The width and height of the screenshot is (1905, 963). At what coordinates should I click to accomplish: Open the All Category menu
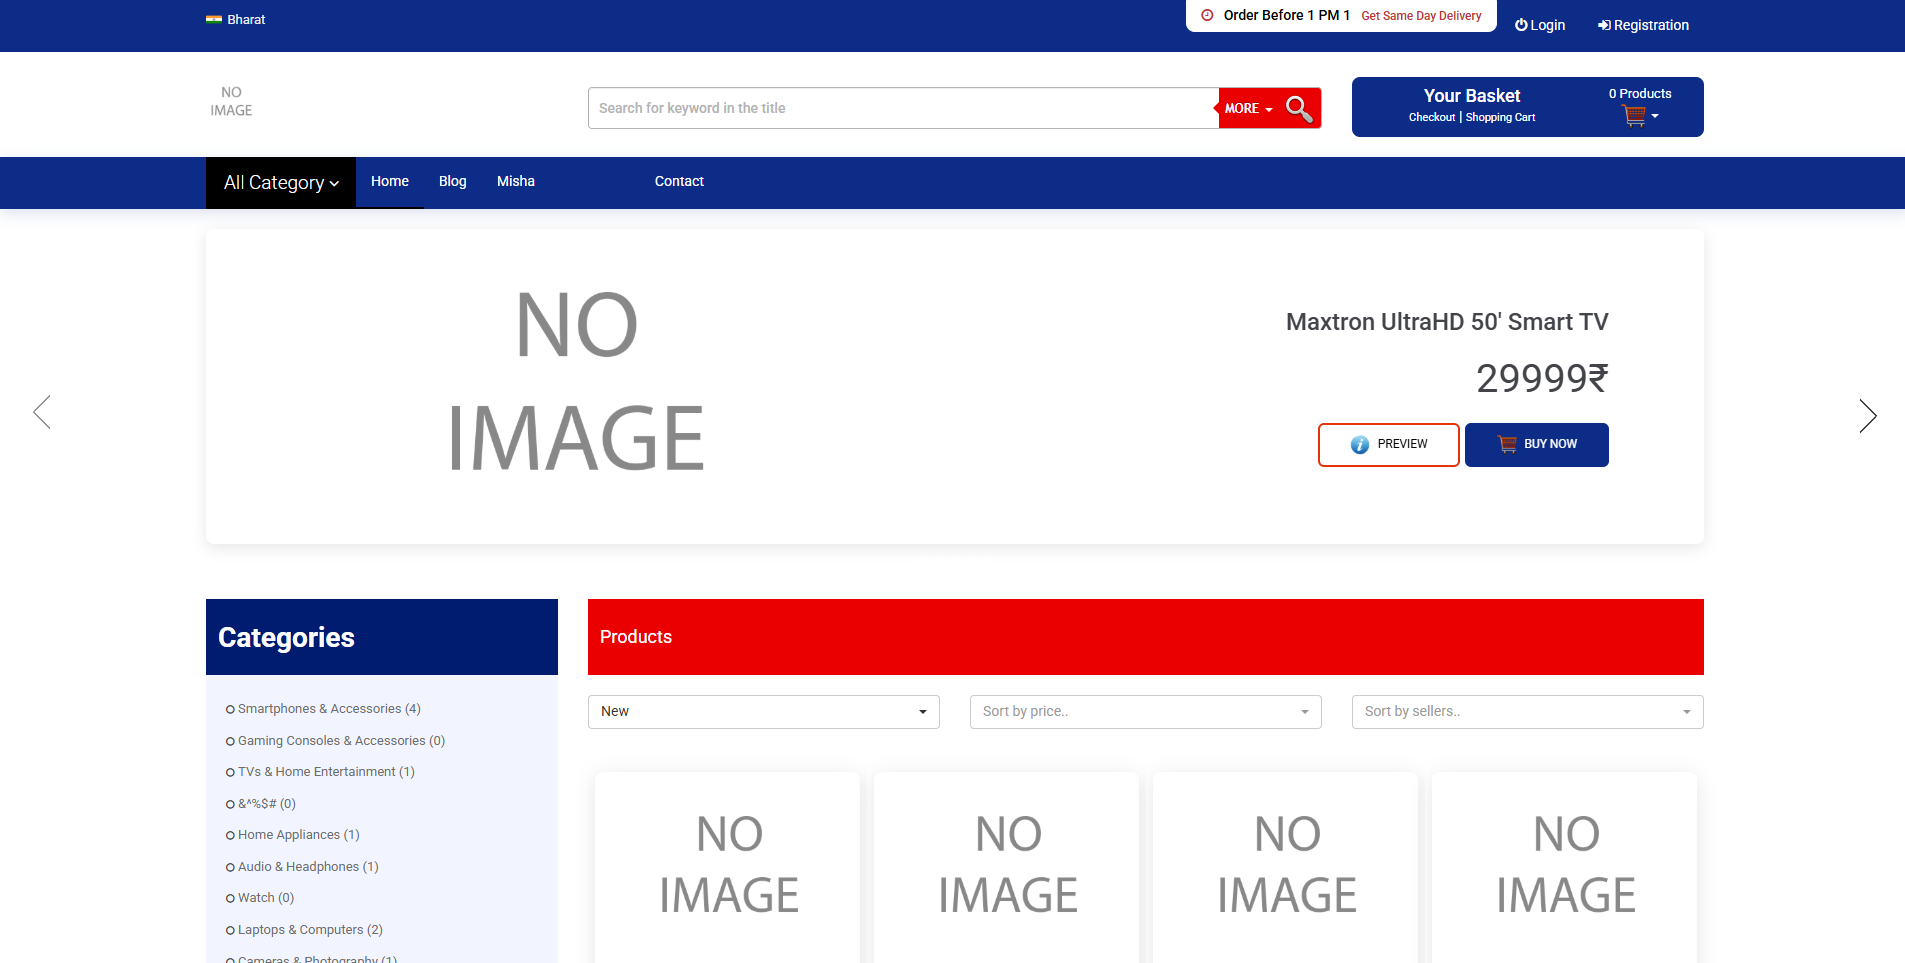point(281,182)
